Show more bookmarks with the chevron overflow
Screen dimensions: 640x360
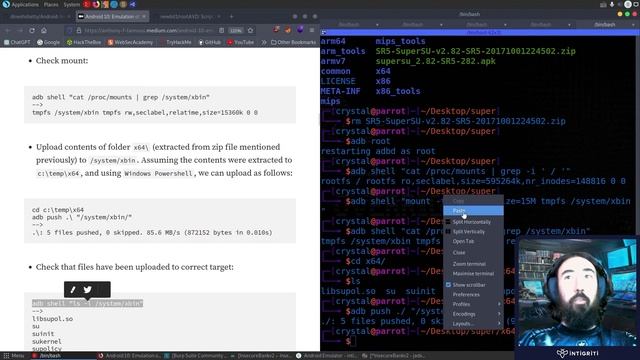click(x=264, y=42)
